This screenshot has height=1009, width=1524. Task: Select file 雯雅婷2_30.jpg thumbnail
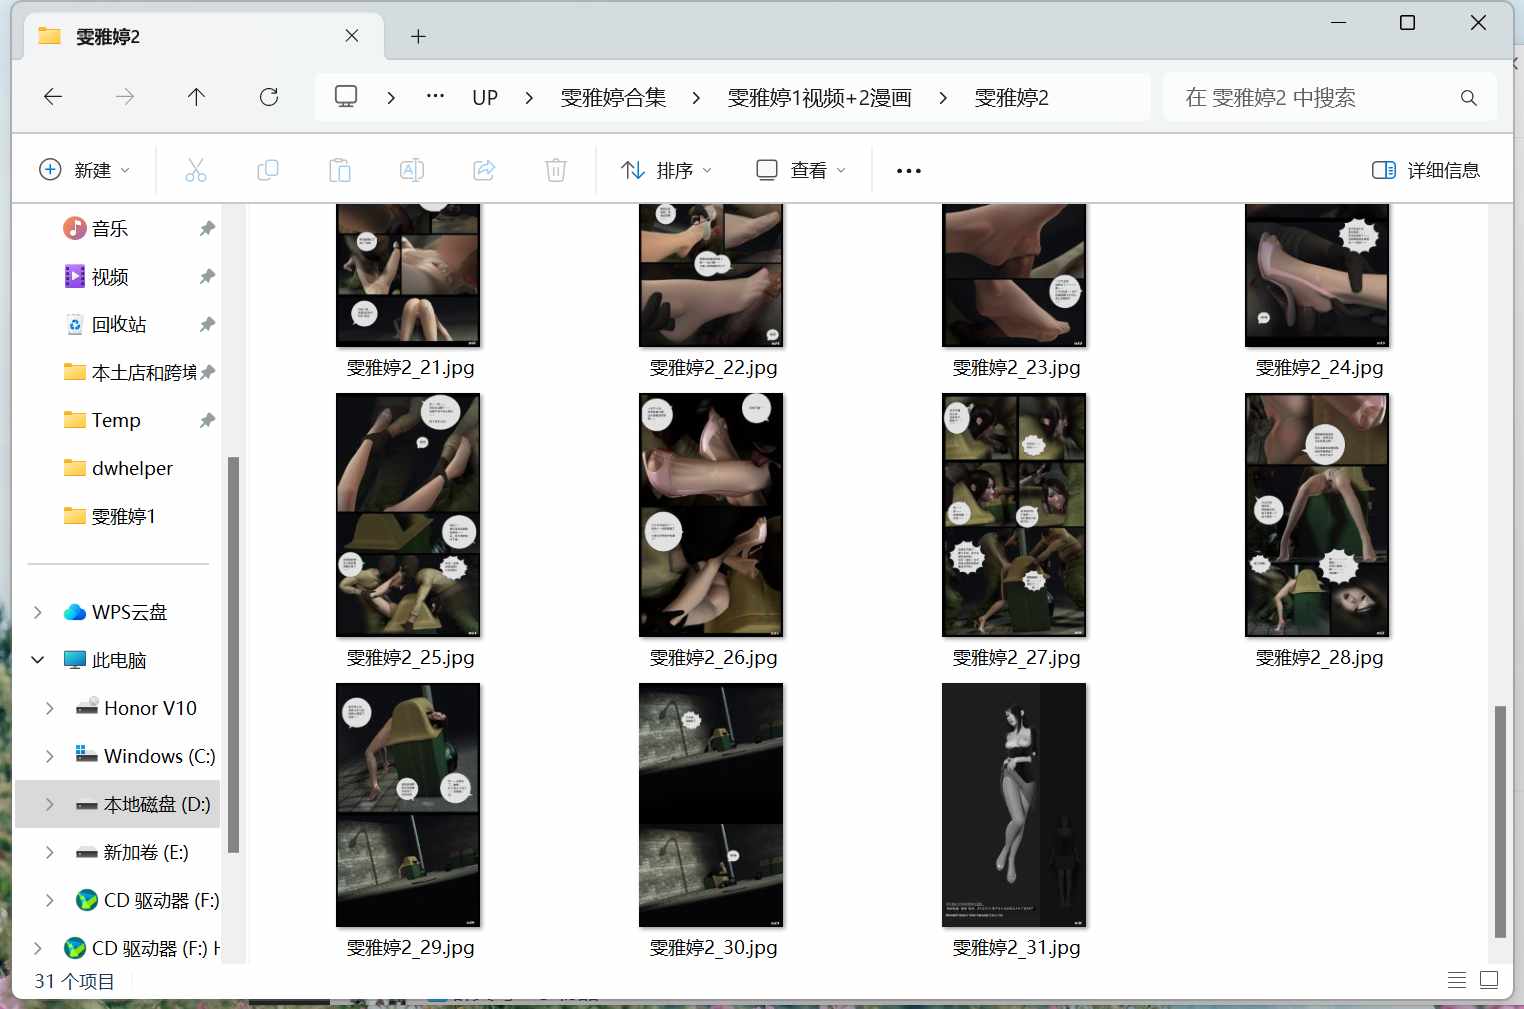click(x=711, y=805)
